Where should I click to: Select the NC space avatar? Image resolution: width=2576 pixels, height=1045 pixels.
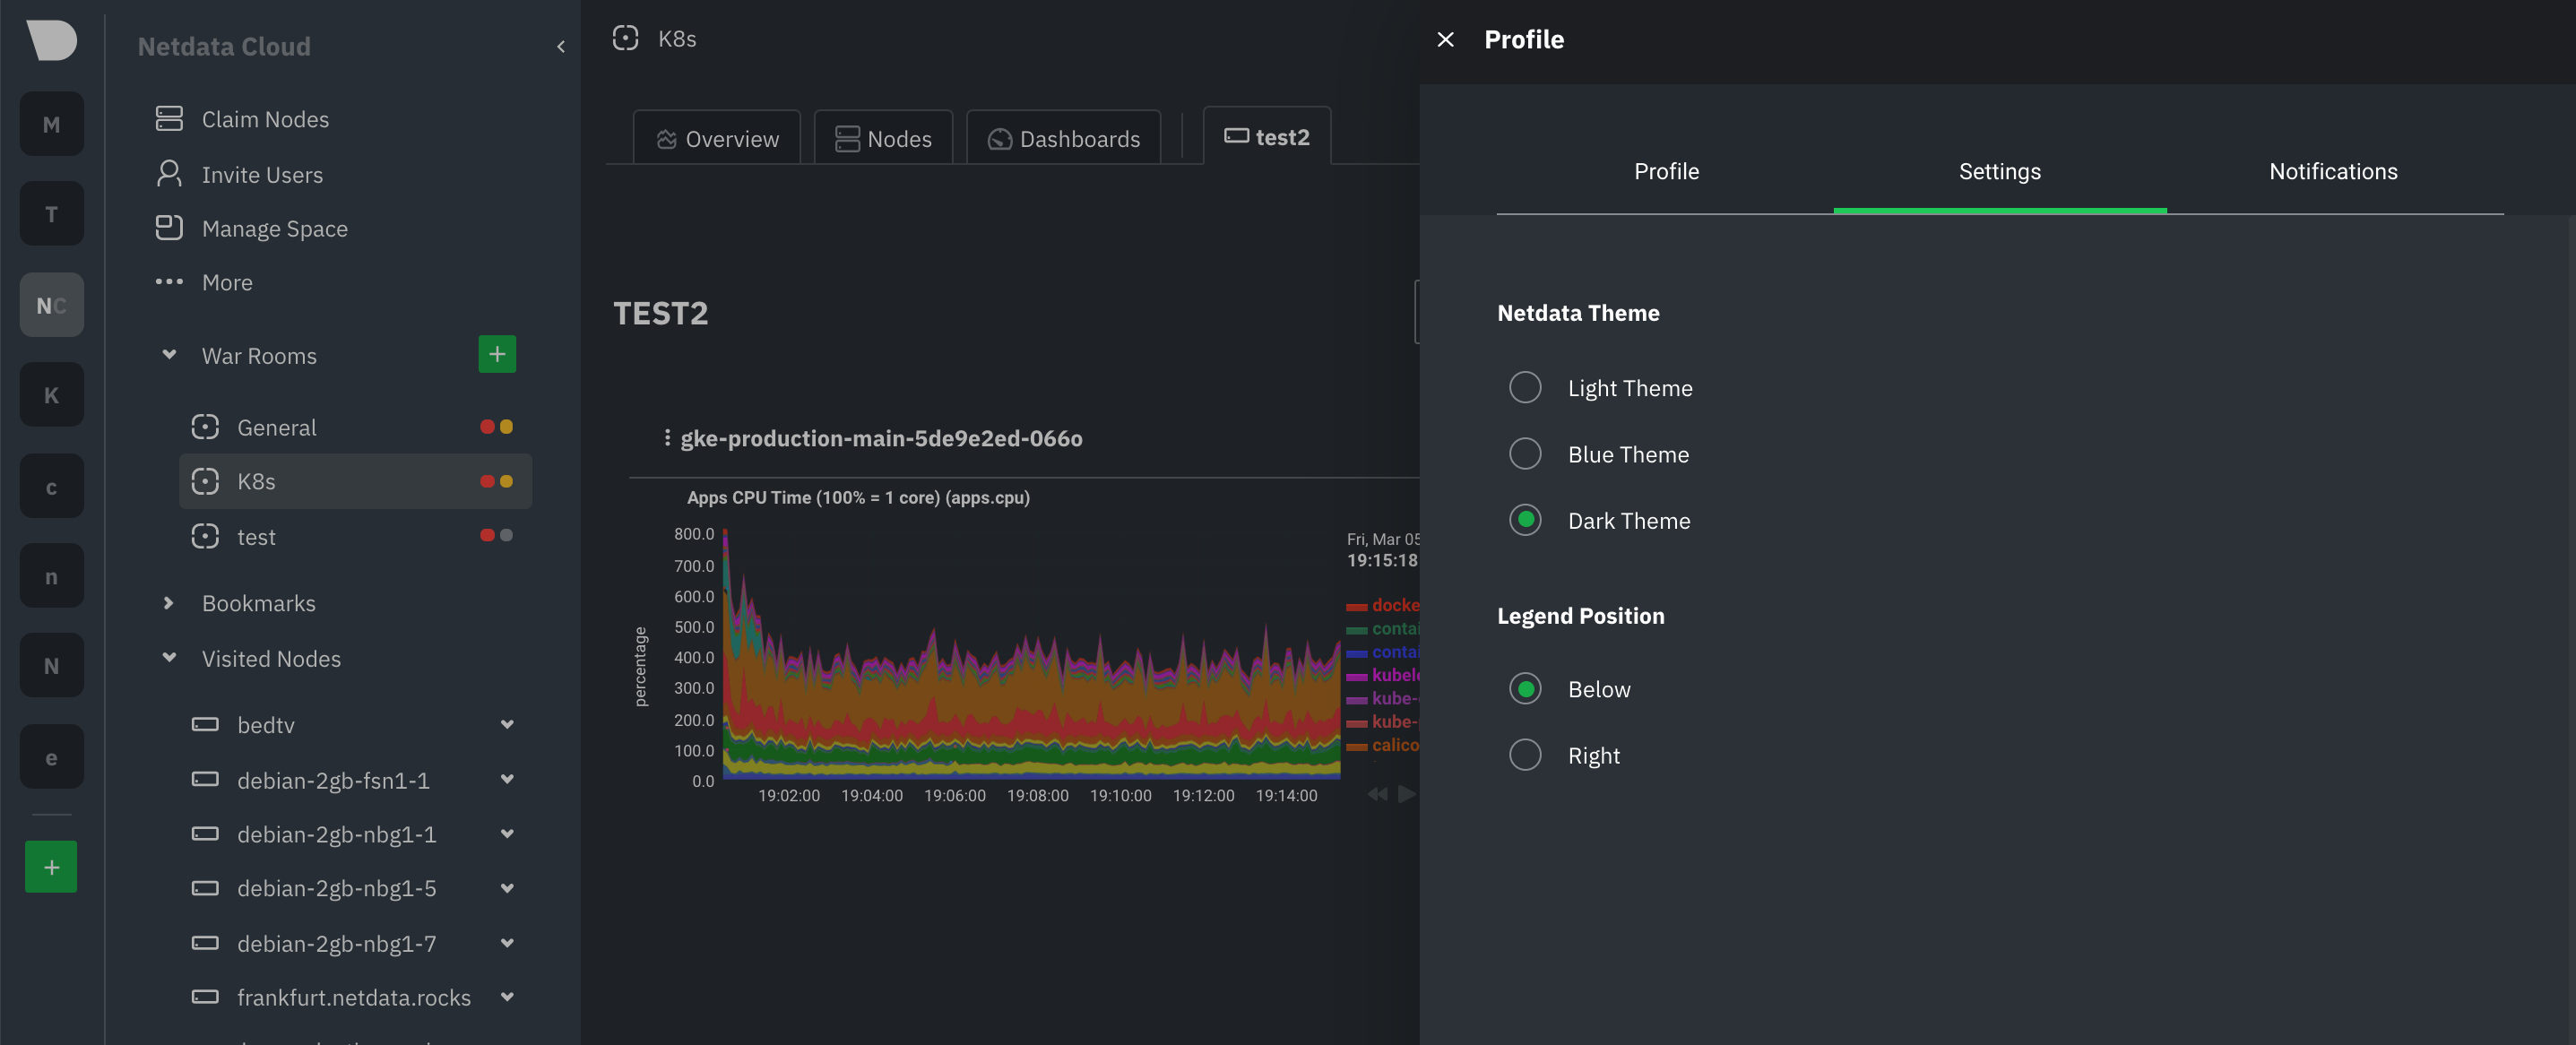tap(52, 305)
